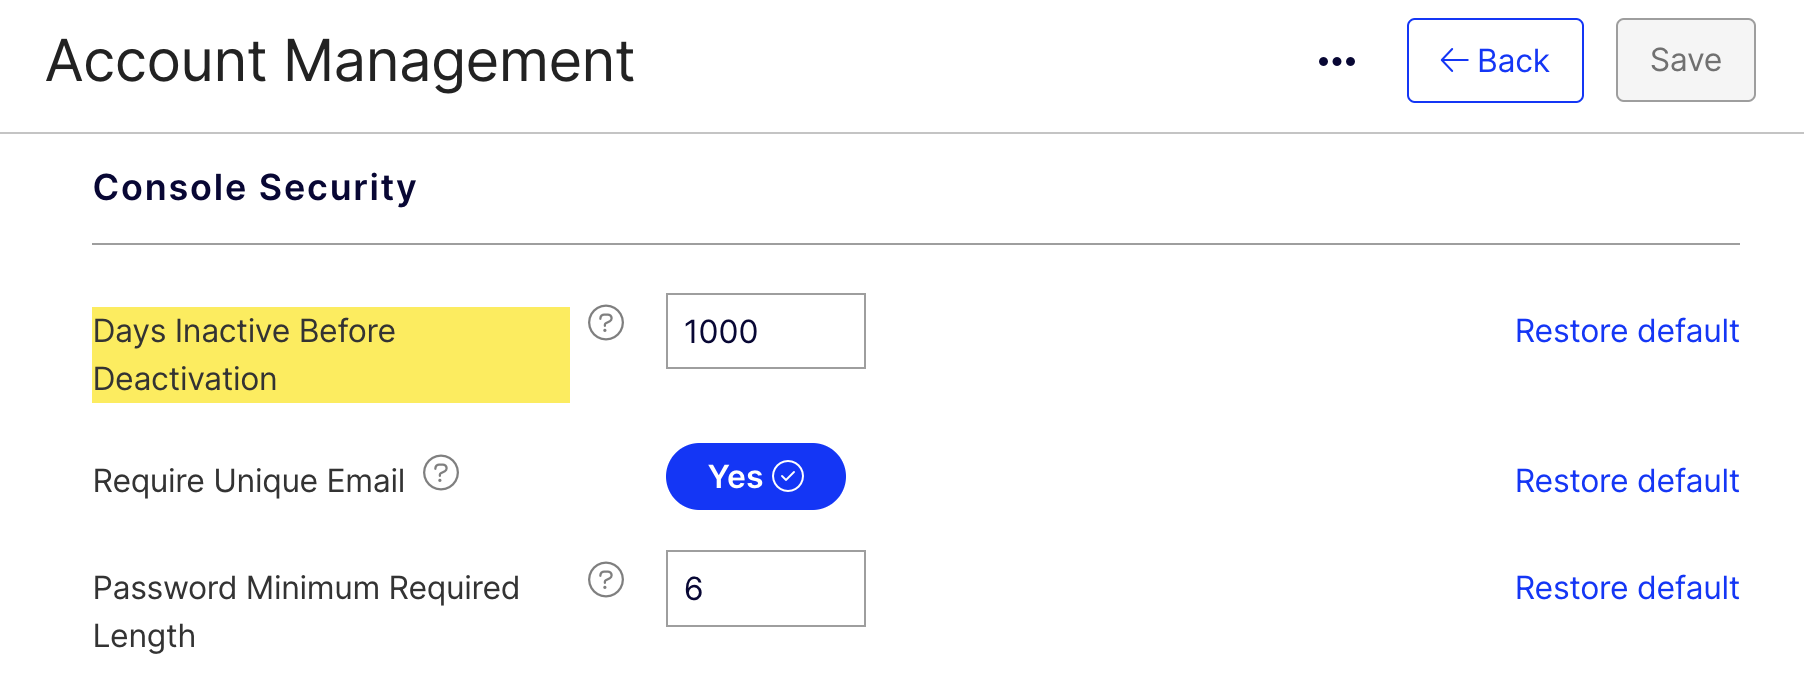Focus the password length field showing 6
The image size is (1804, 686).
pos(766,588)
